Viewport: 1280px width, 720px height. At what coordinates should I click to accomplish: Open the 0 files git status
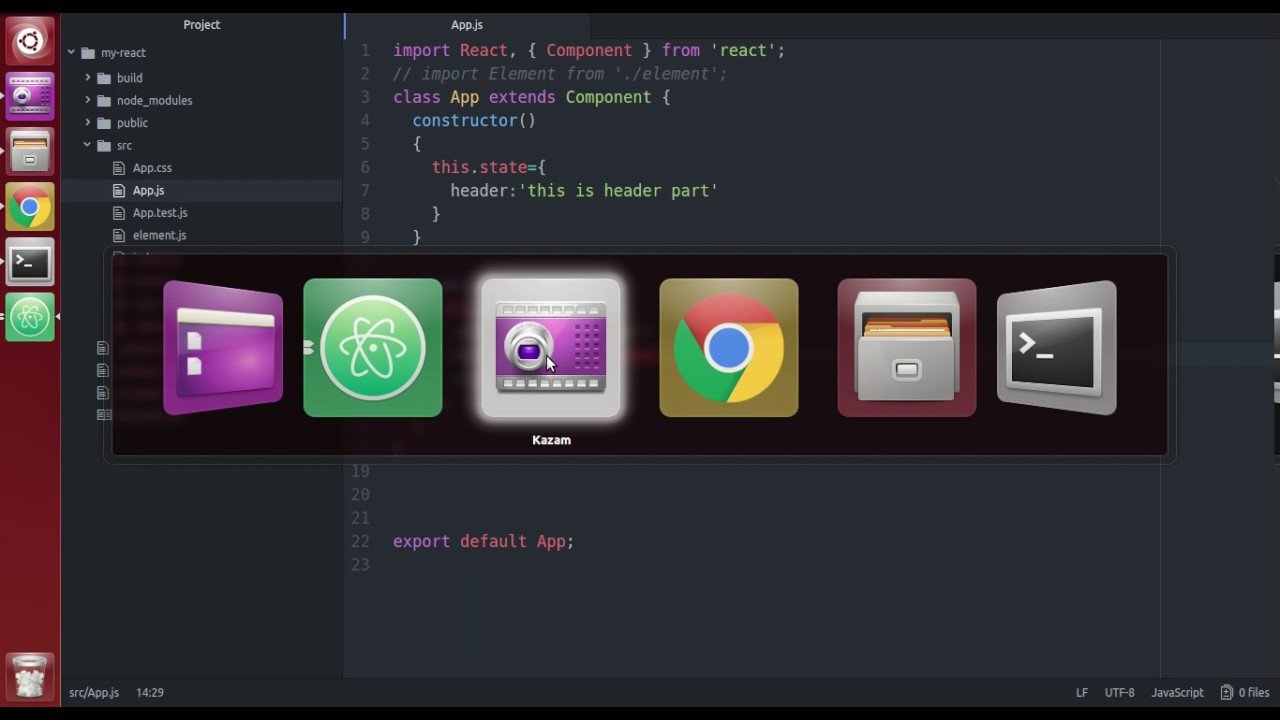tap(1245, 692)
